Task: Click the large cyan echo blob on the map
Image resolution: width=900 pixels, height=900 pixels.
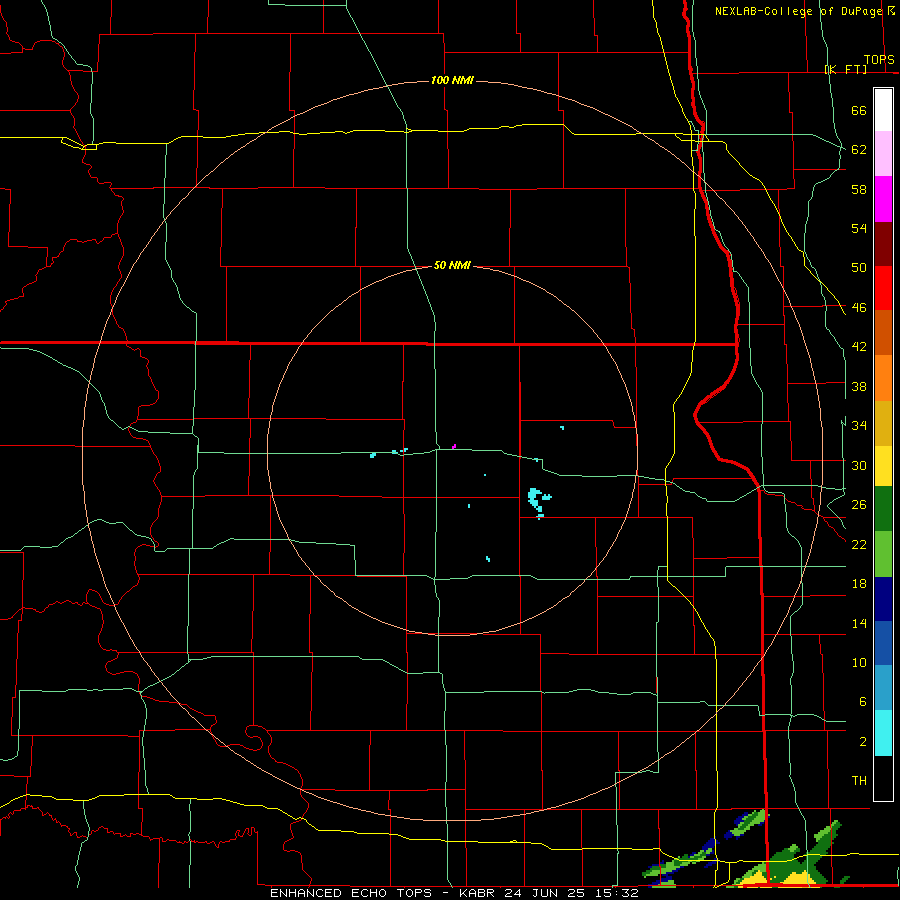Action: pyautogui.click(x=536, y=499)
